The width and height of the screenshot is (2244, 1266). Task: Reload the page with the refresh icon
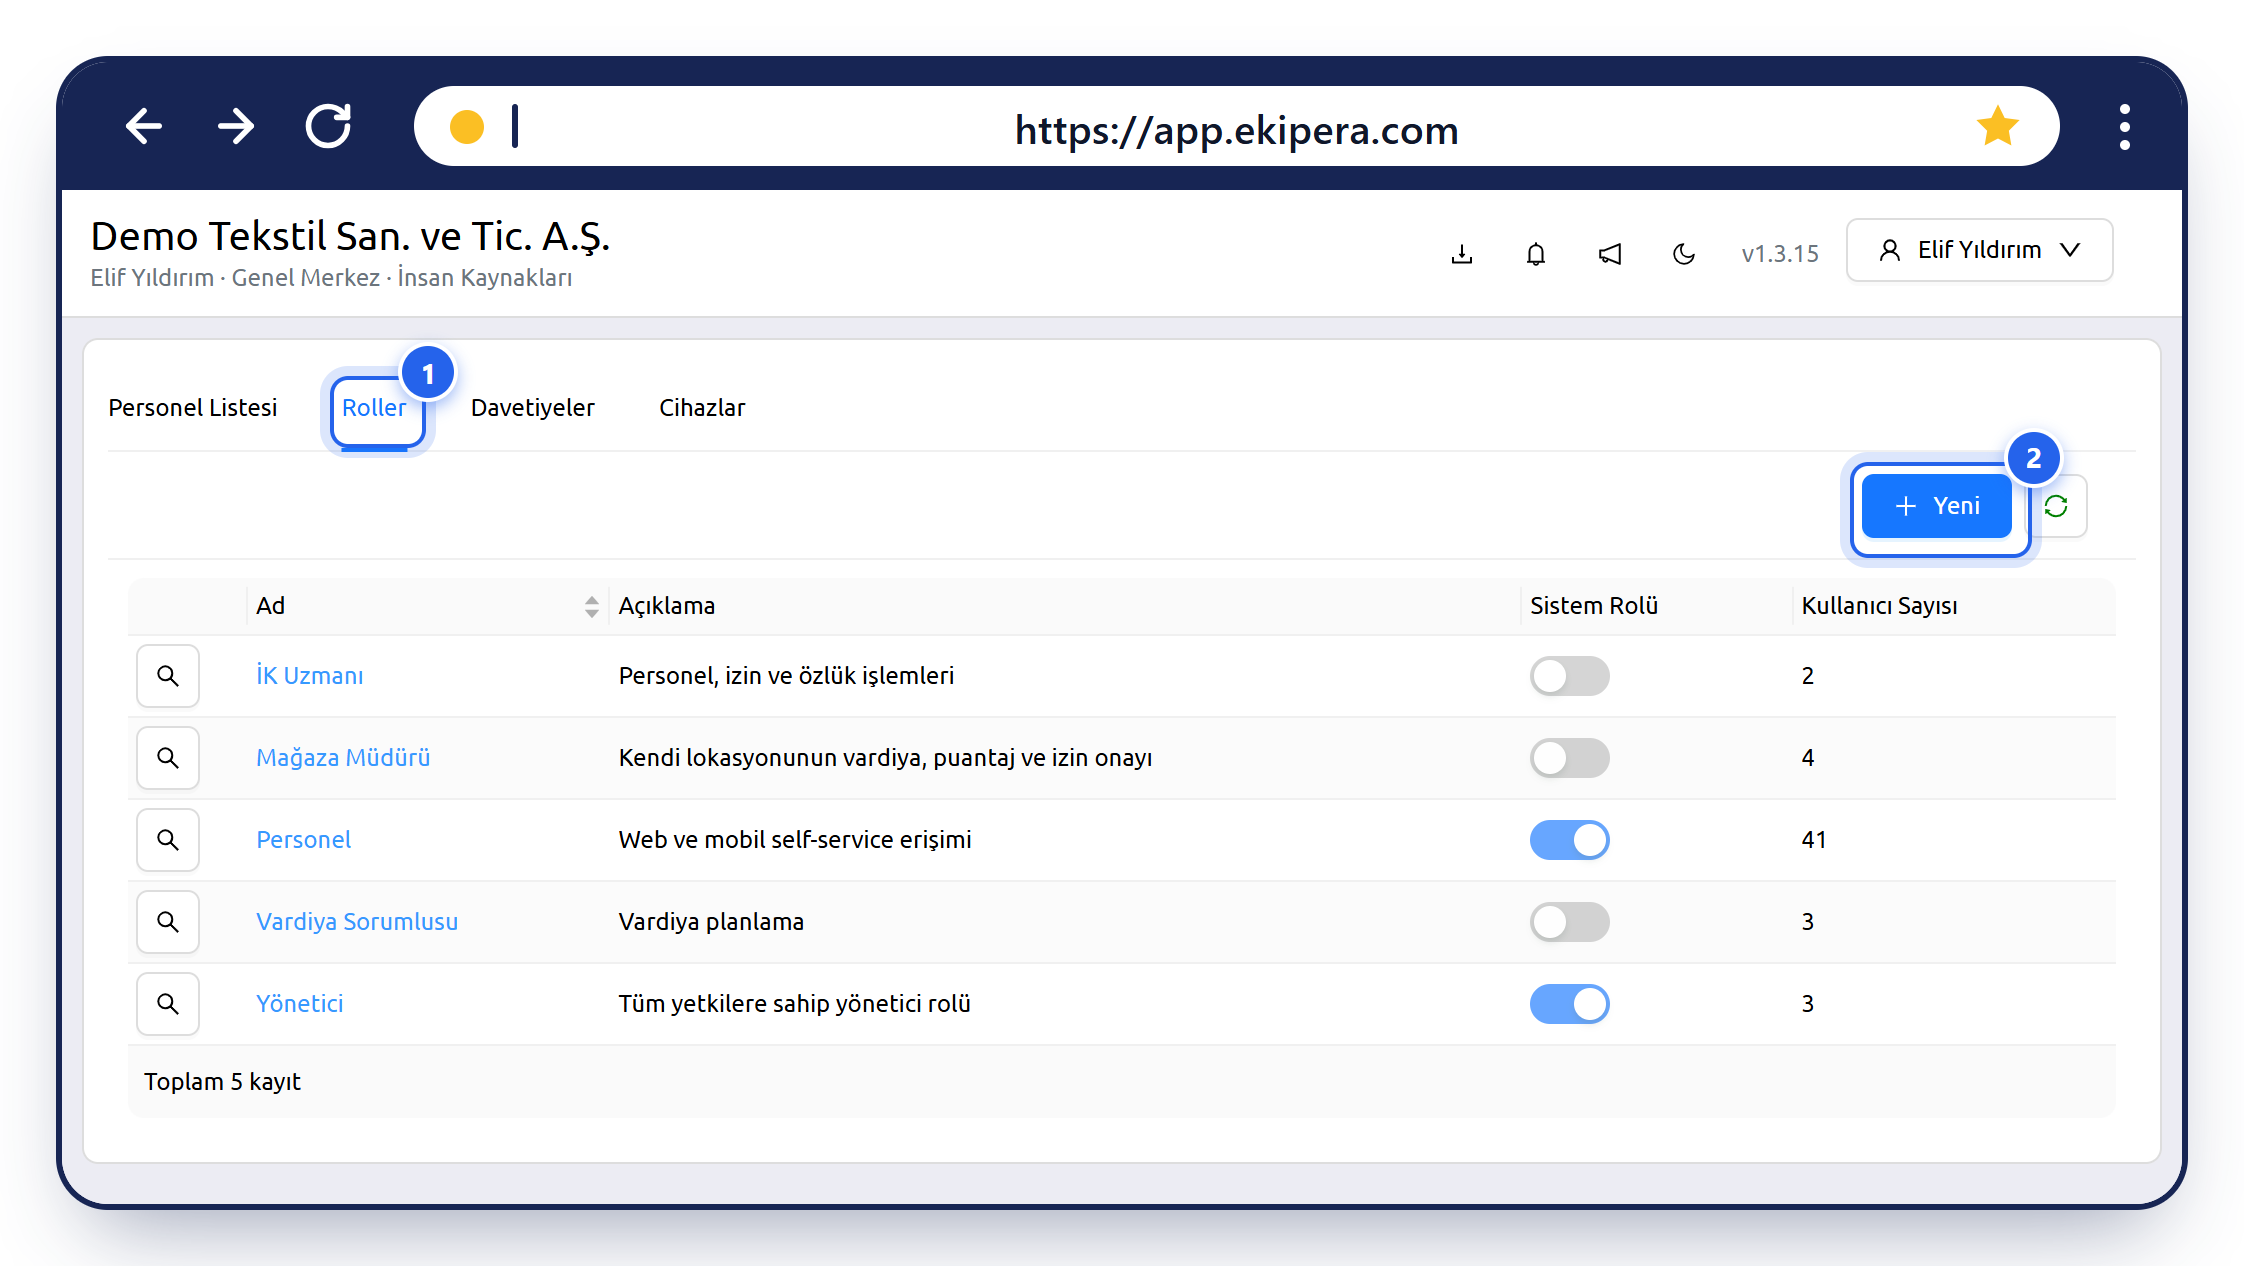[x=328, y=126]
